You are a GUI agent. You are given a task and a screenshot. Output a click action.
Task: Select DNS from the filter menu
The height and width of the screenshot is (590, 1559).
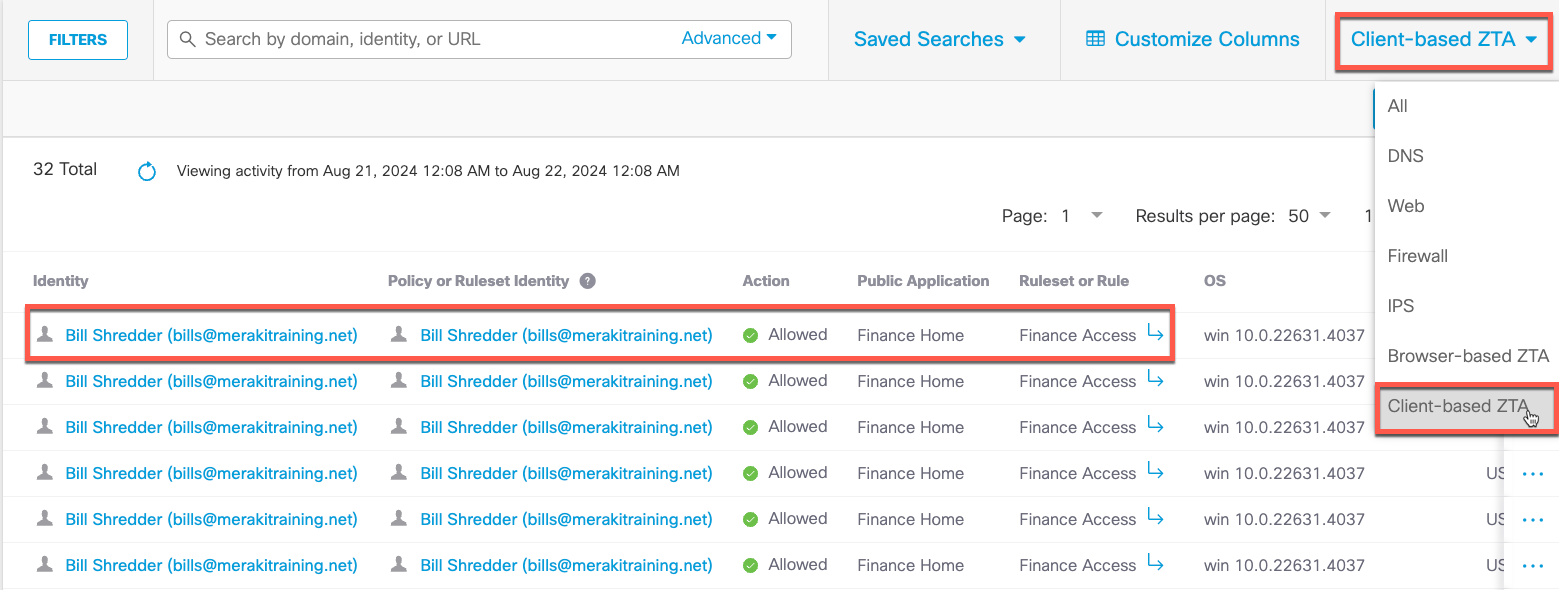1405,156
